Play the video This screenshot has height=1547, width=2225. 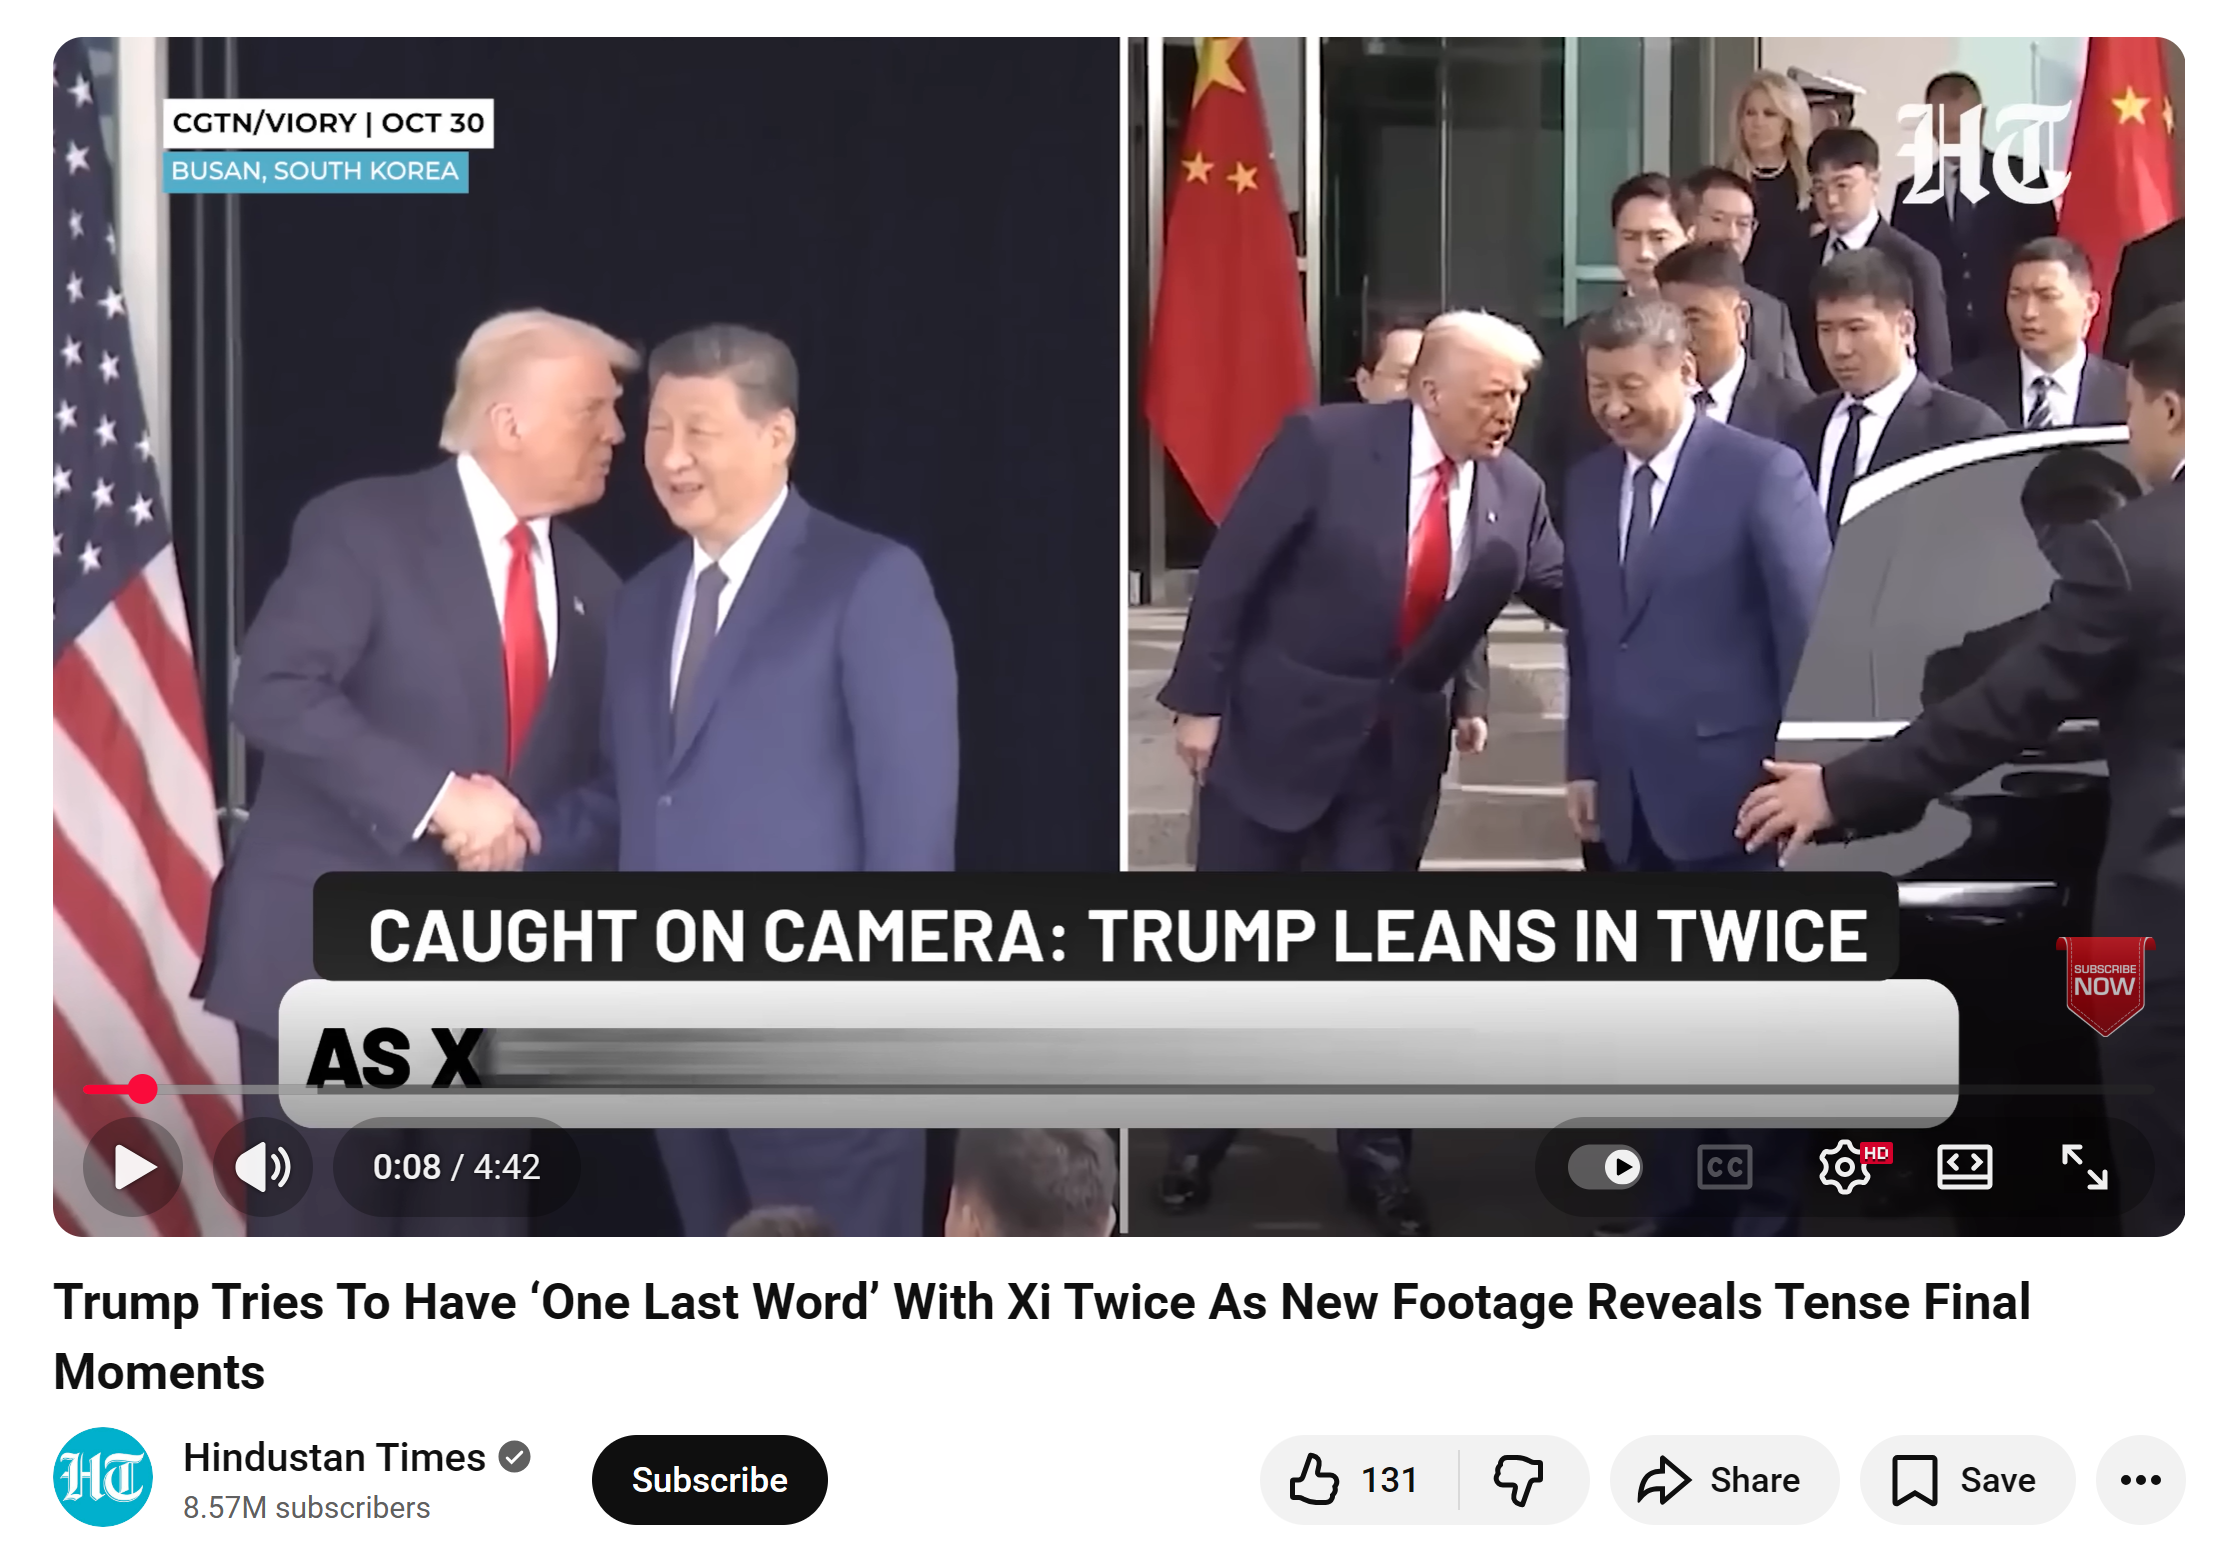[x=133, y=1167]
